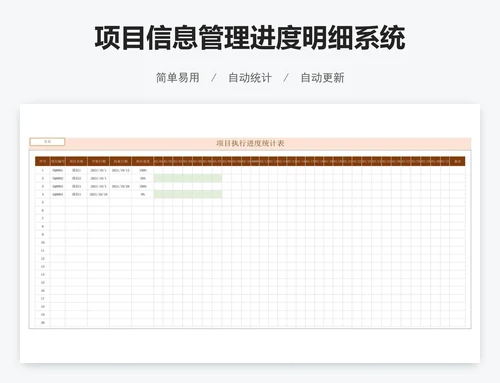The width and height of the screenshot is (500, 383).
Task: Select the '序号' column header
Action: tap(43, 161)
